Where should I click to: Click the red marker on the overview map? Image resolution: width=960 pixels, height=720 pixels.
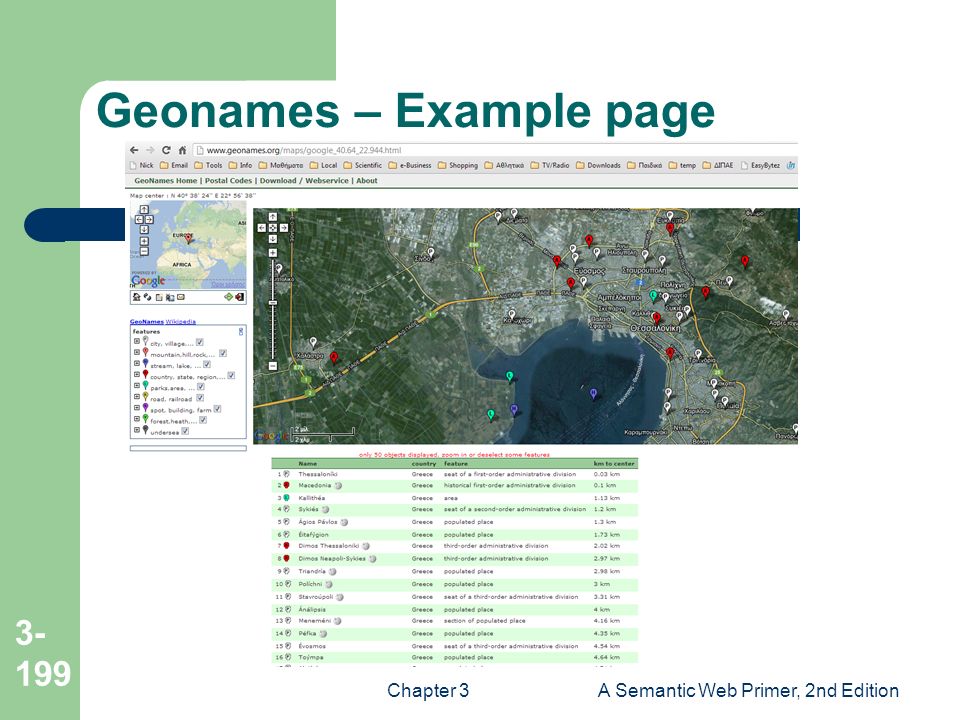click(x=189, y=238)
